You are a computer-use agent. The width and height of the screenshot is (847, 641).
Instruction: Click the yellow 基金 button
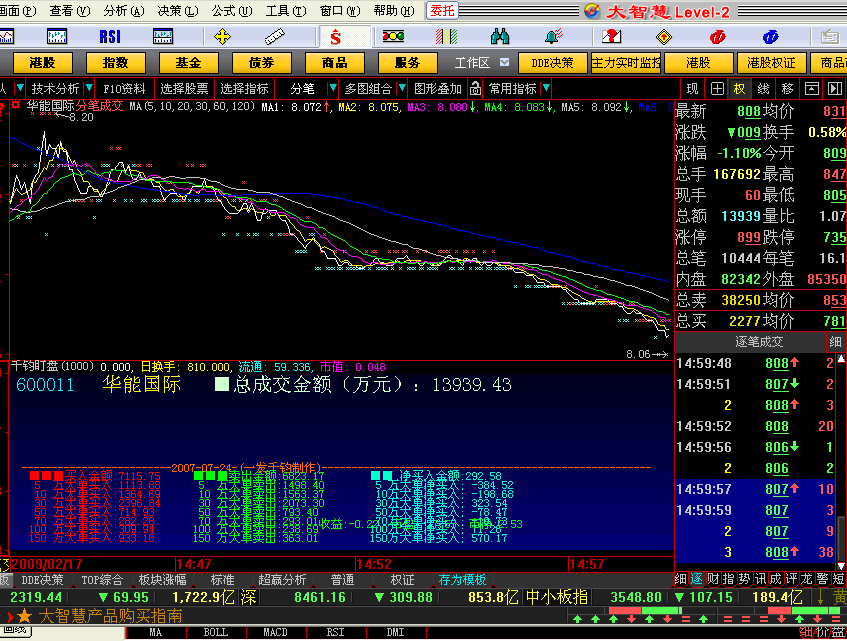coord(188,63)
